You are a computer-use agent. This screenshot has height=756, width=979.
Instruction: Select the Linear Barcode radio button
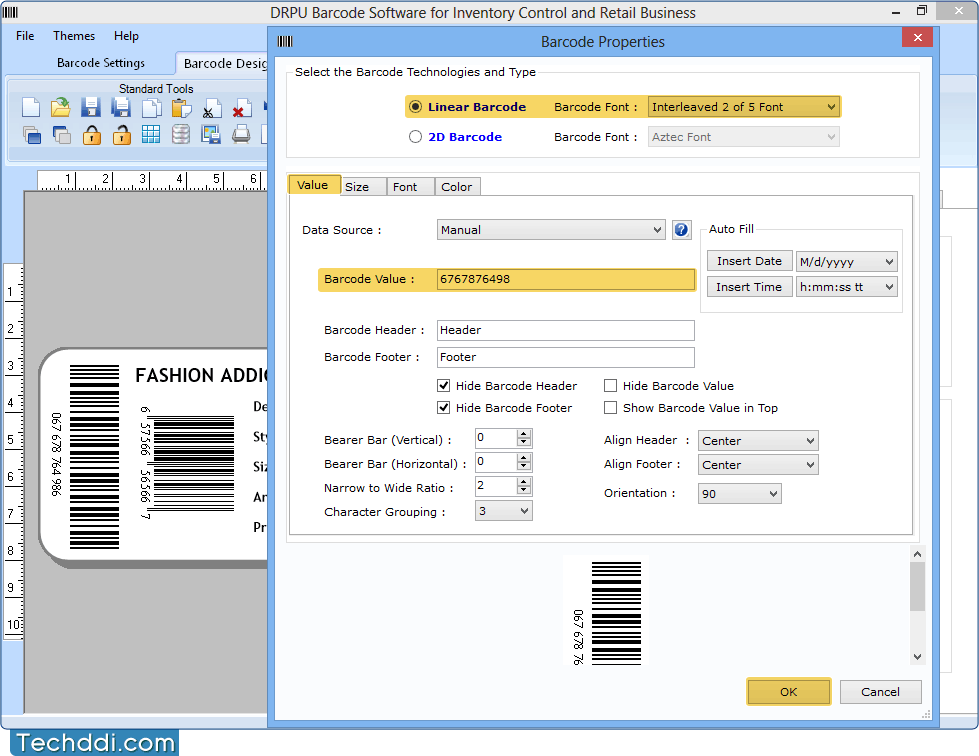coord(415,107)
